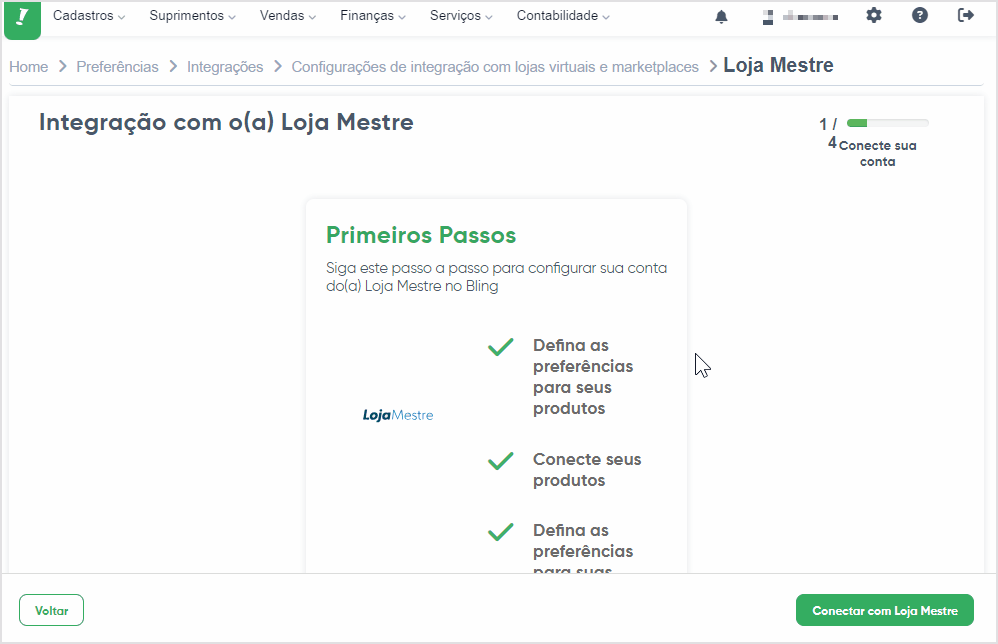Open the Serviços menu

point(461,15)
